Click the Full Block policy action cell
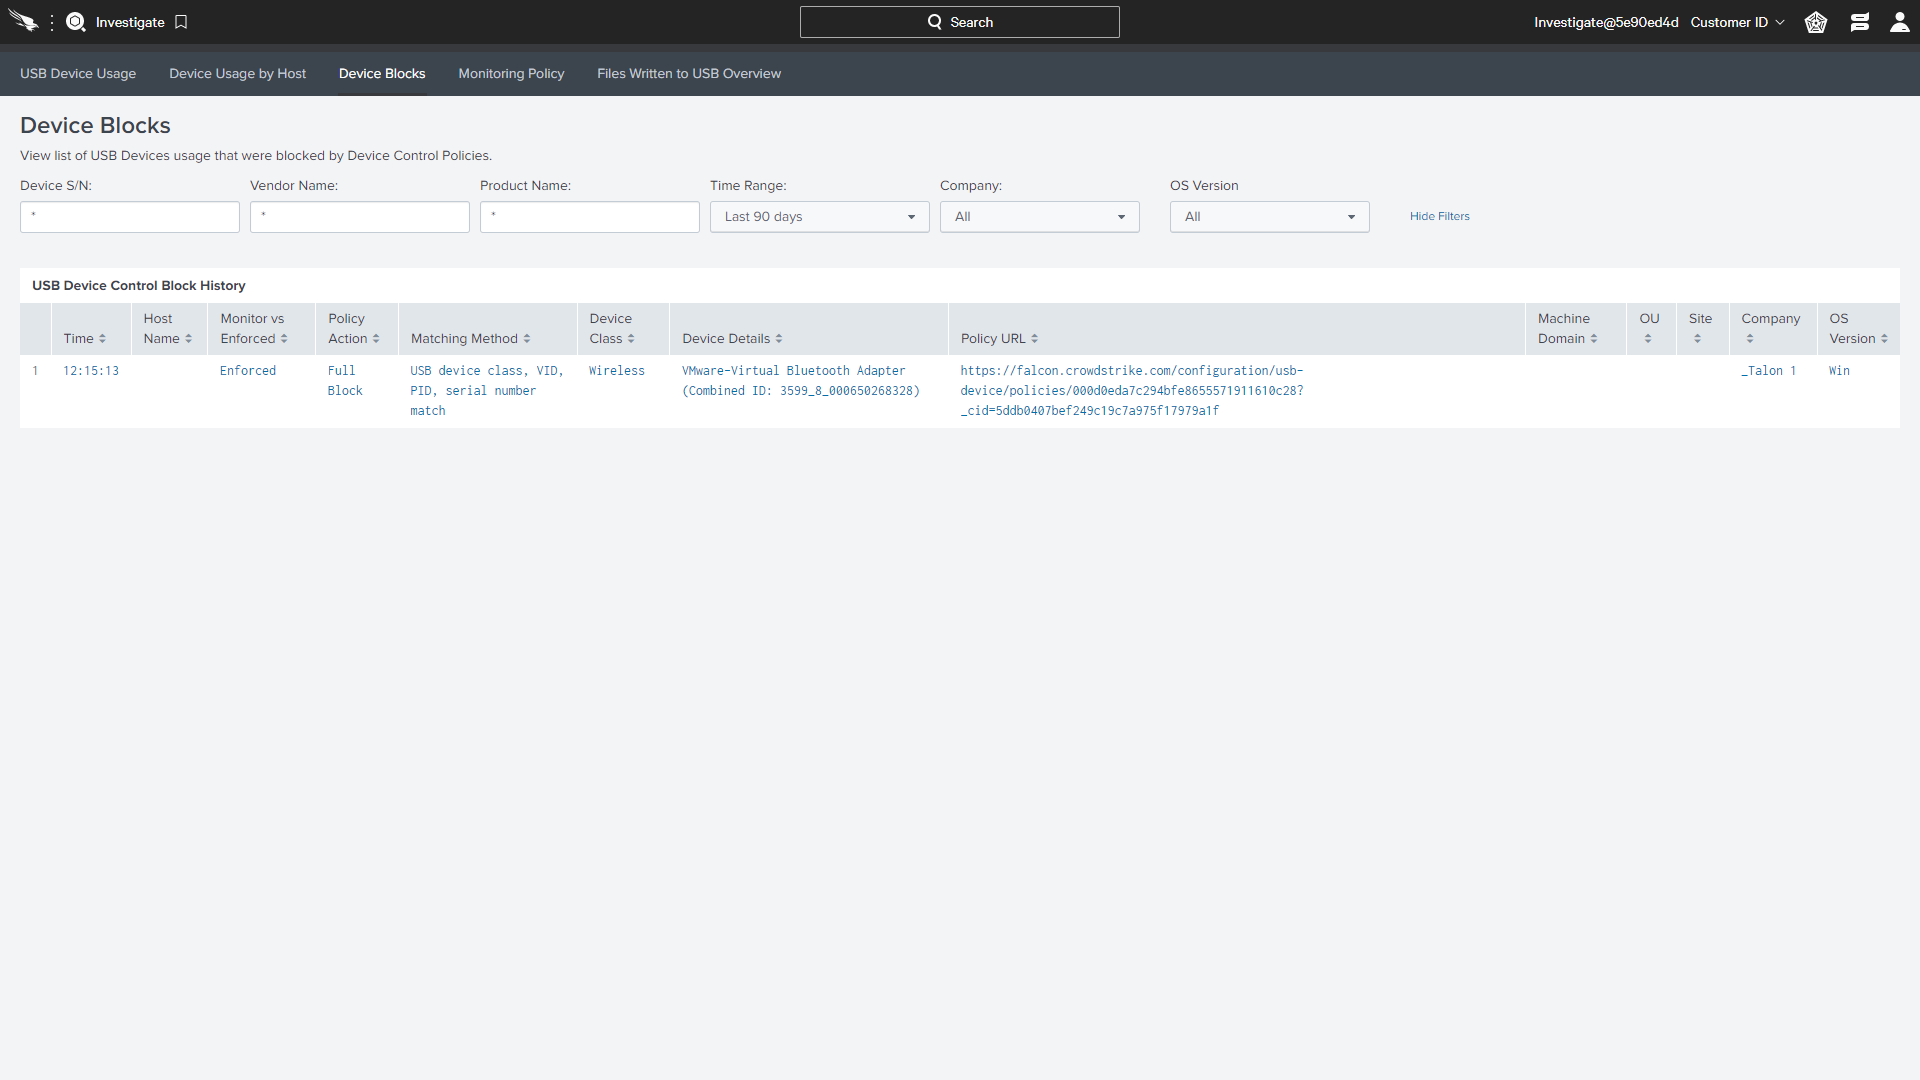Viewport: 1920px width, 1080px height. coord(345,381)
